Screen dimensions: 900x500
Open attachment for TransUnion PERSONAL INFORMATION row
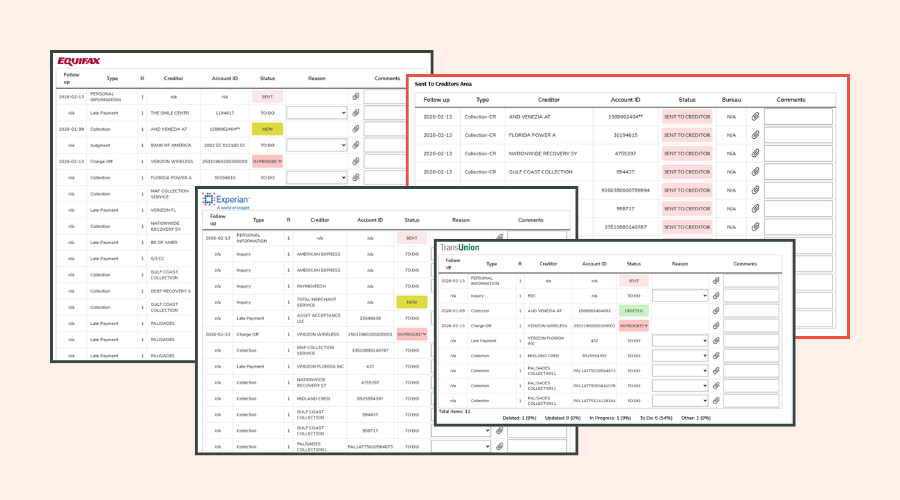click(x=716, y=281)
